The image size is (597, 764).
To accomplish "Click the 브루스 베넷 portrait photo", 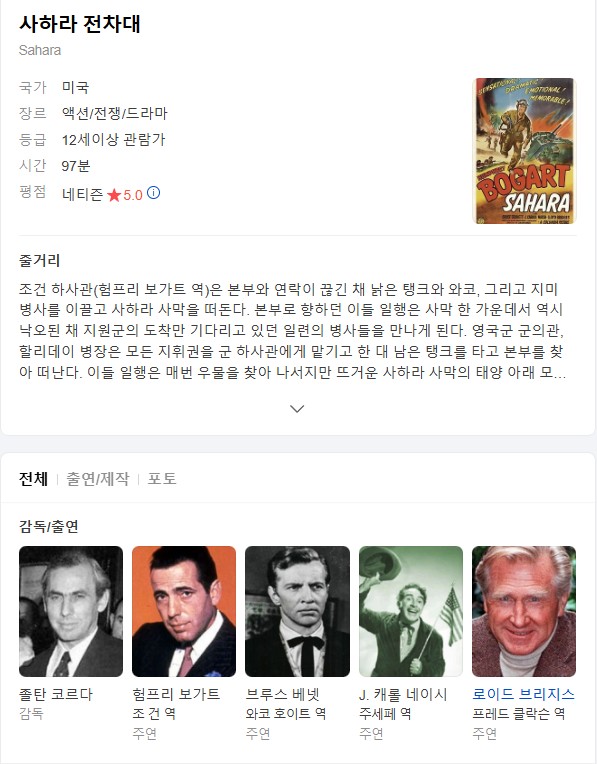I will click(x=297, y=611).
